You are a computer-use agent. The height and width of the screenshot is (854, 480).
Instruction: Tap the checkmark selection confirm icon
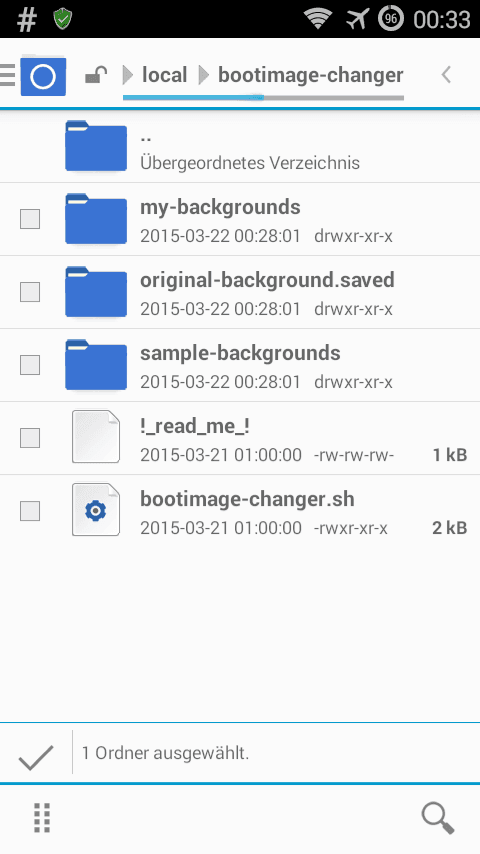[x=36, y=757]
